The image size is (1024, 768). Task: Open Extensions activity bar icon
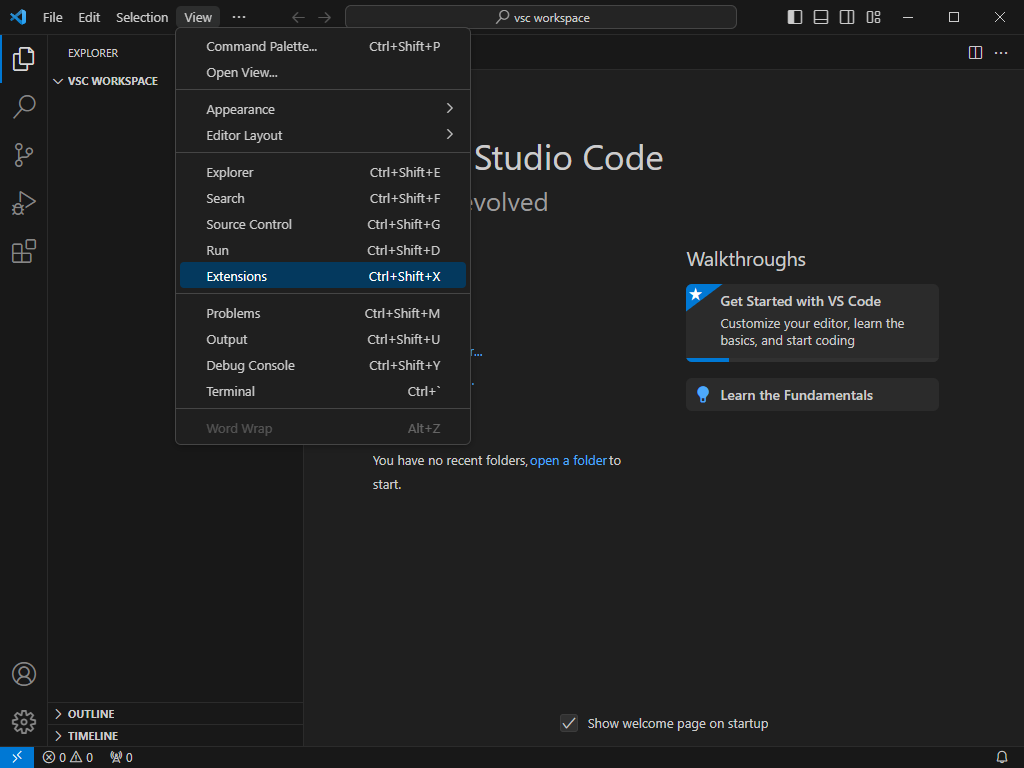tap(24, 251)
